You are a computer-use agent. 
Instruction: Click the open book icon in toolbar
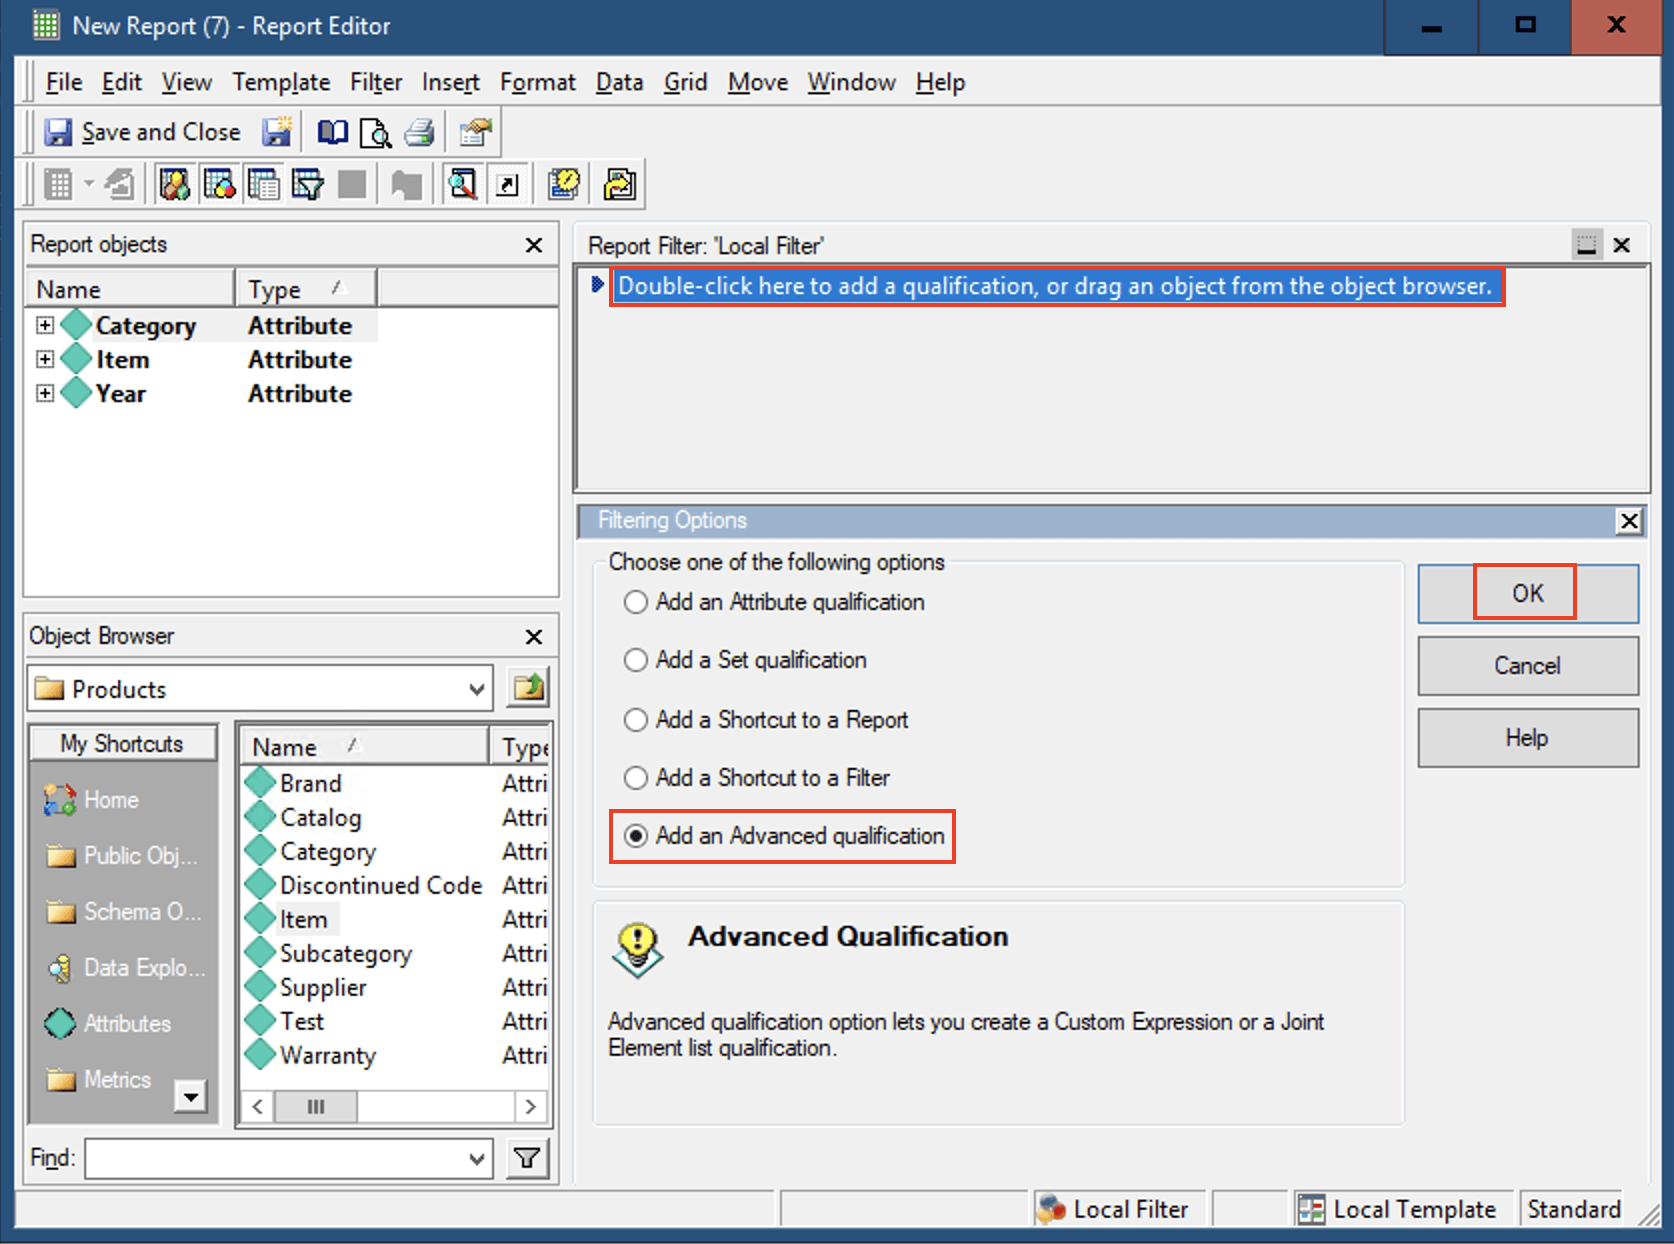(x=332, y=132)
